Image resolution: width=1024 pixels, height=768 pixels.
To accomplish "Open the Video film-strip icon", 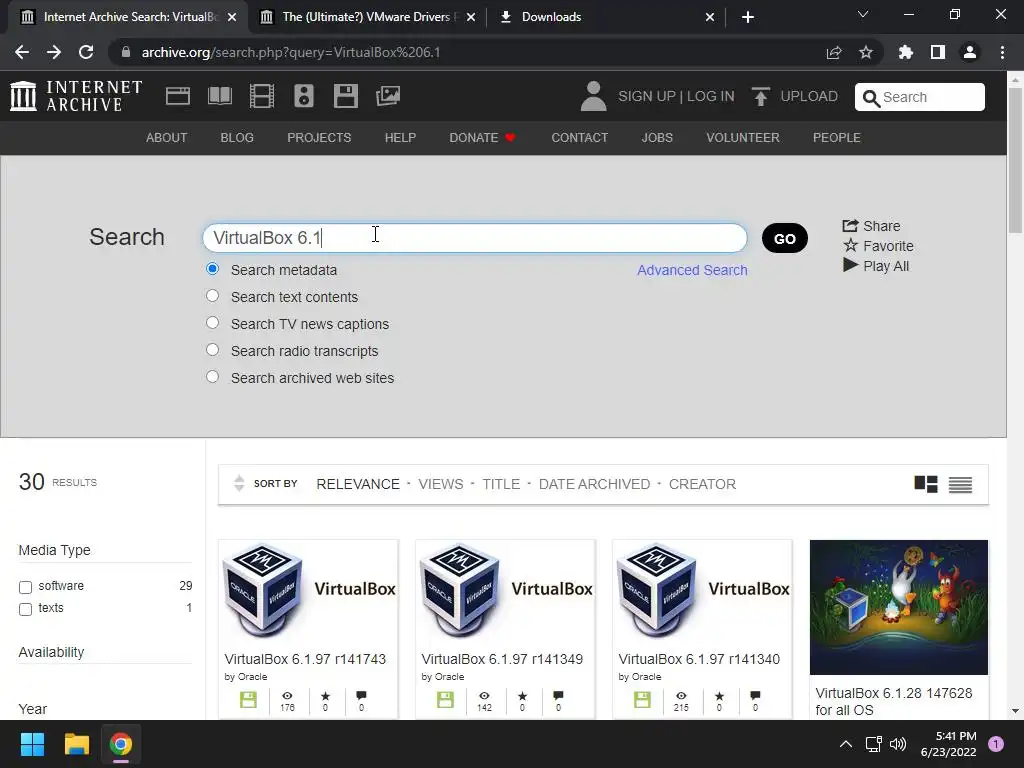I will (x=262, y=96).
